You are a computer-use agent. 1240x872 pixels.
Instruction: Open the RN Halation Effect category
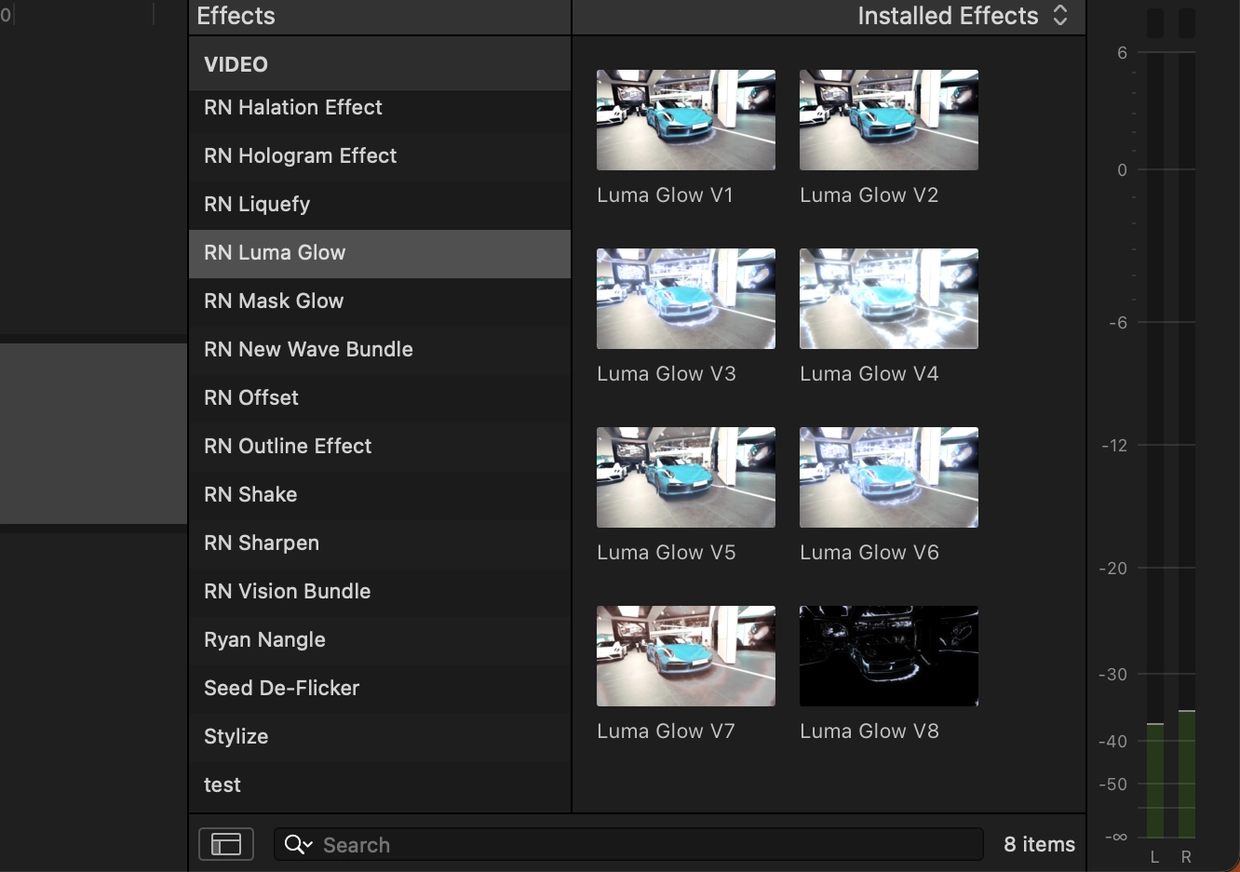click(x=293, y=107)
